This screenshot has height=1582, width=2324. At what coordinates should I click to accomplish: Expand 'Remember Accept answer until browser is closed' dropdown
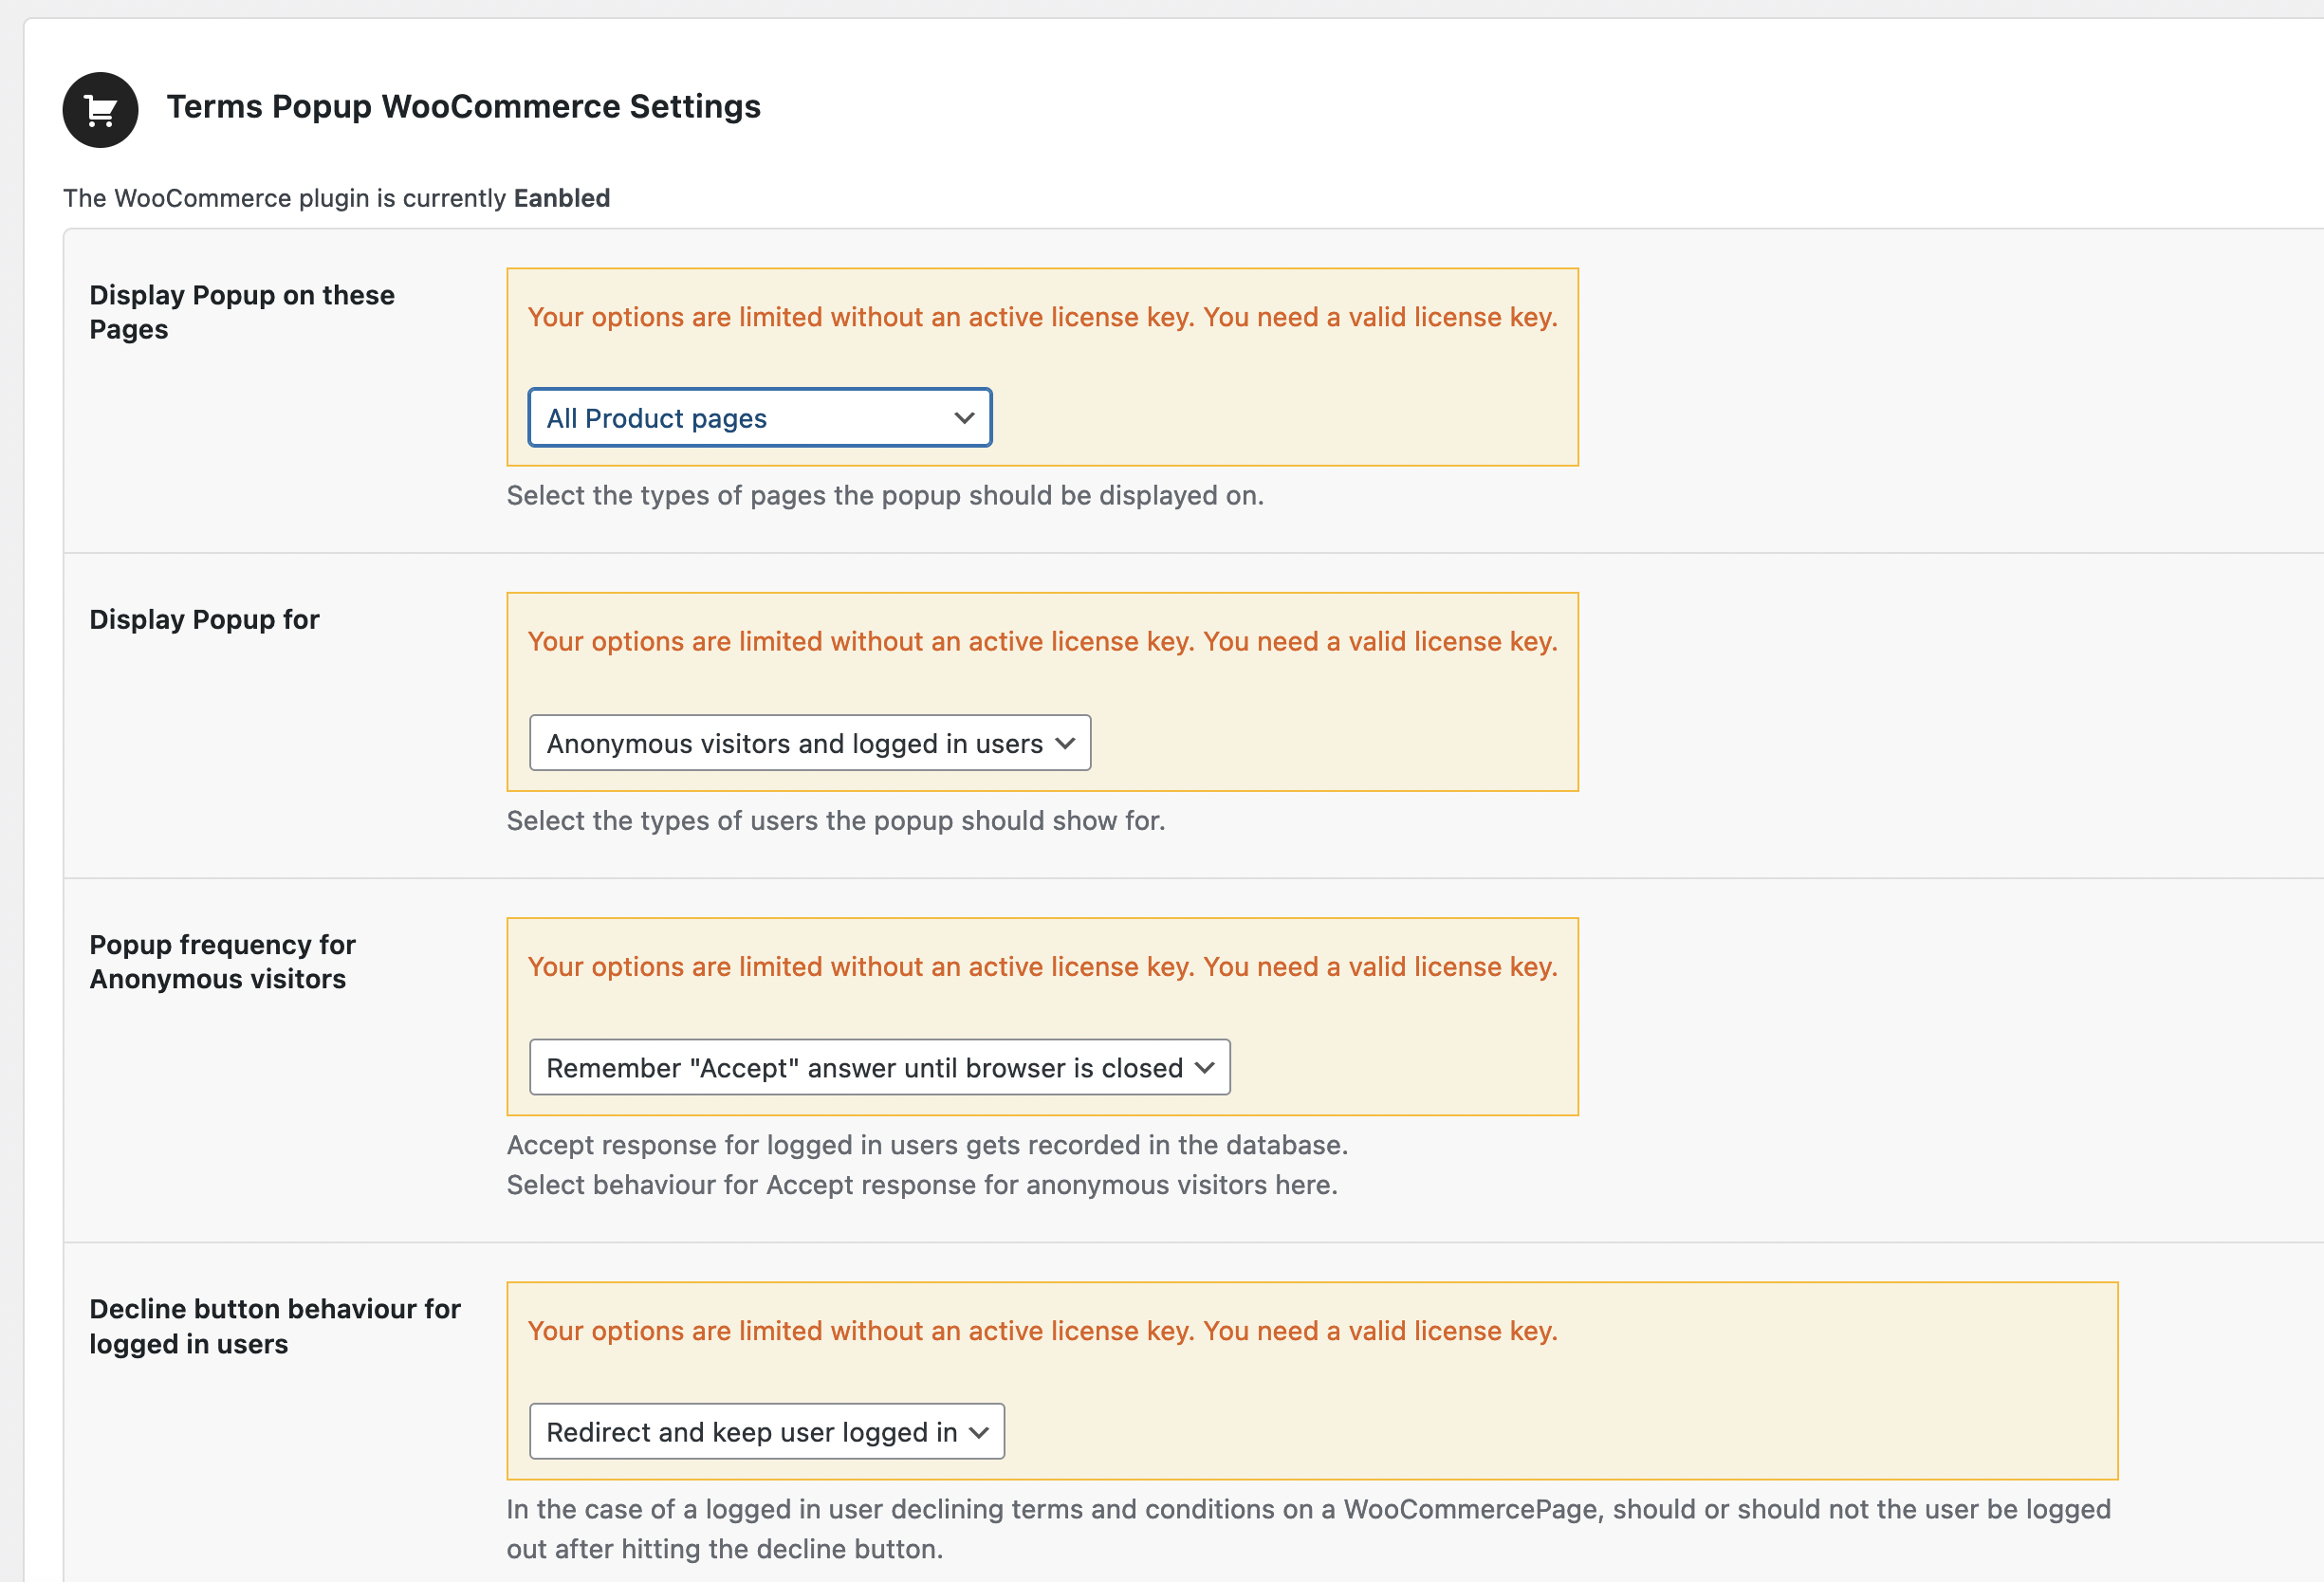[x=880, y=1067]
